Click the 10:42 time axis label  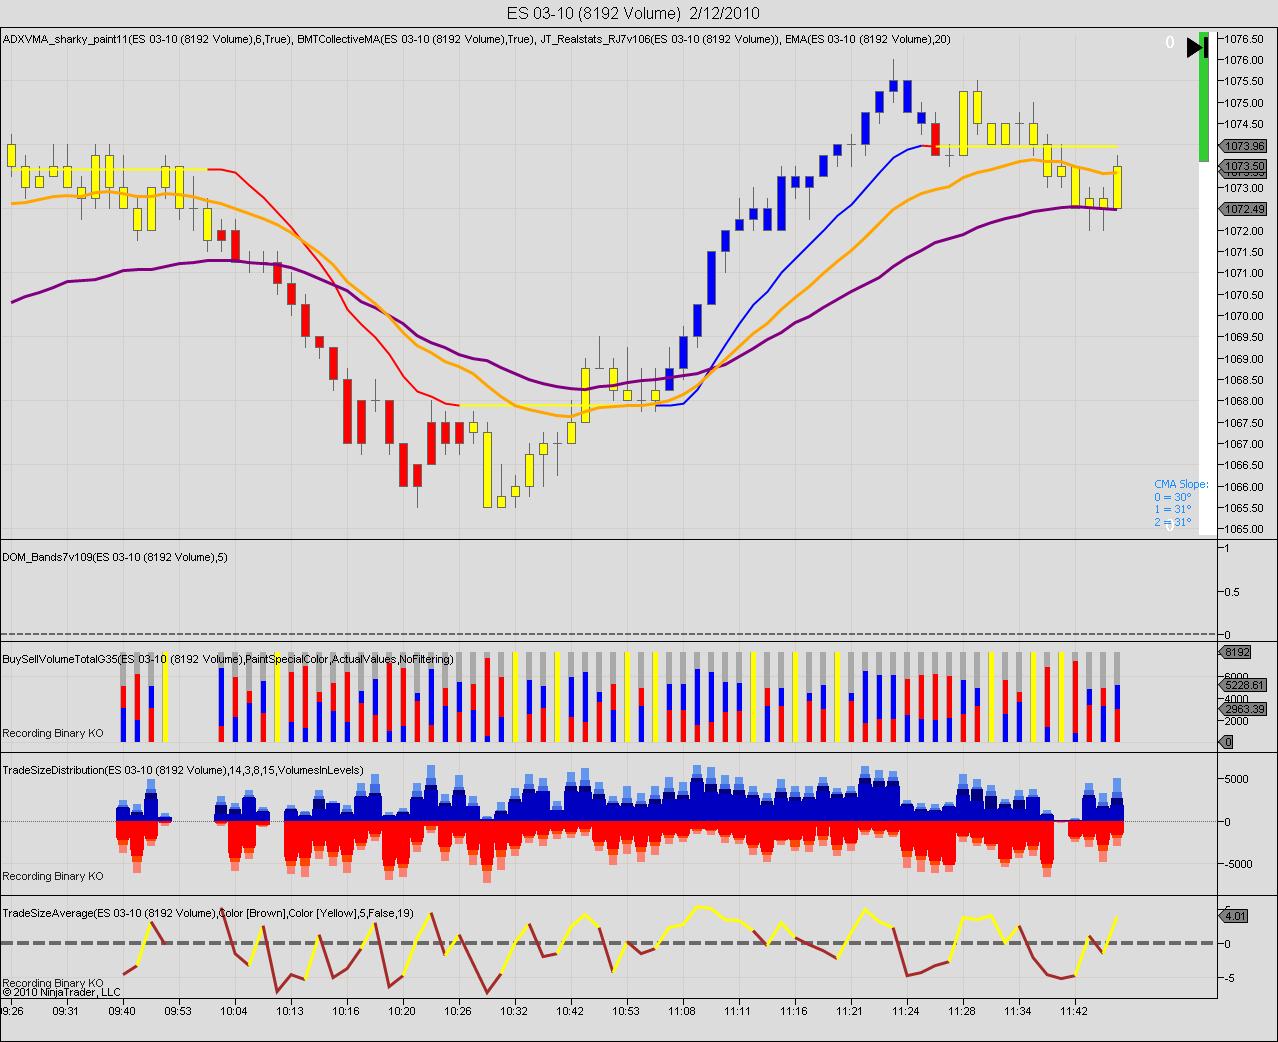(570, 1011)
